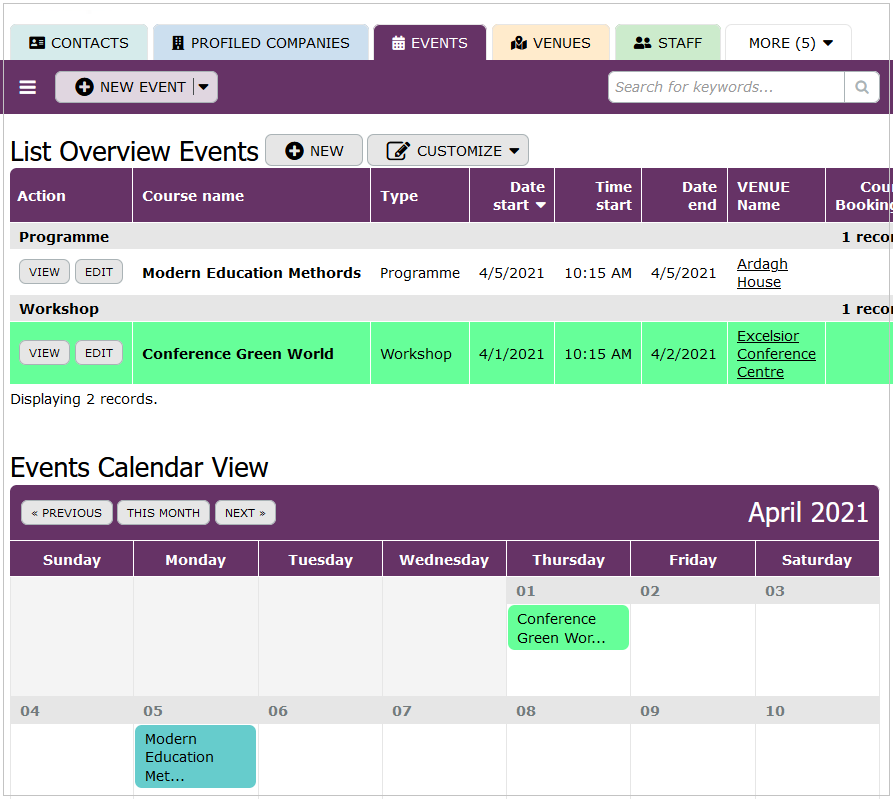
Task: Click the plus icon on New Event
Action: click(85, 87)
